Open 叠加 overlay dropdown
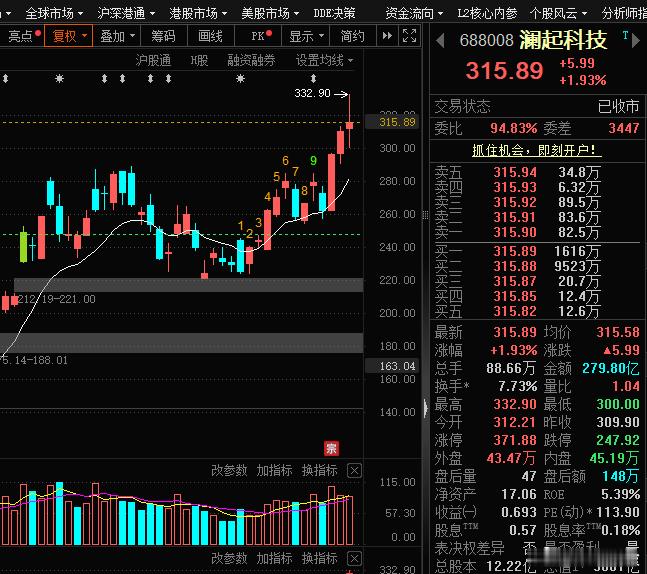 point(117,36)
